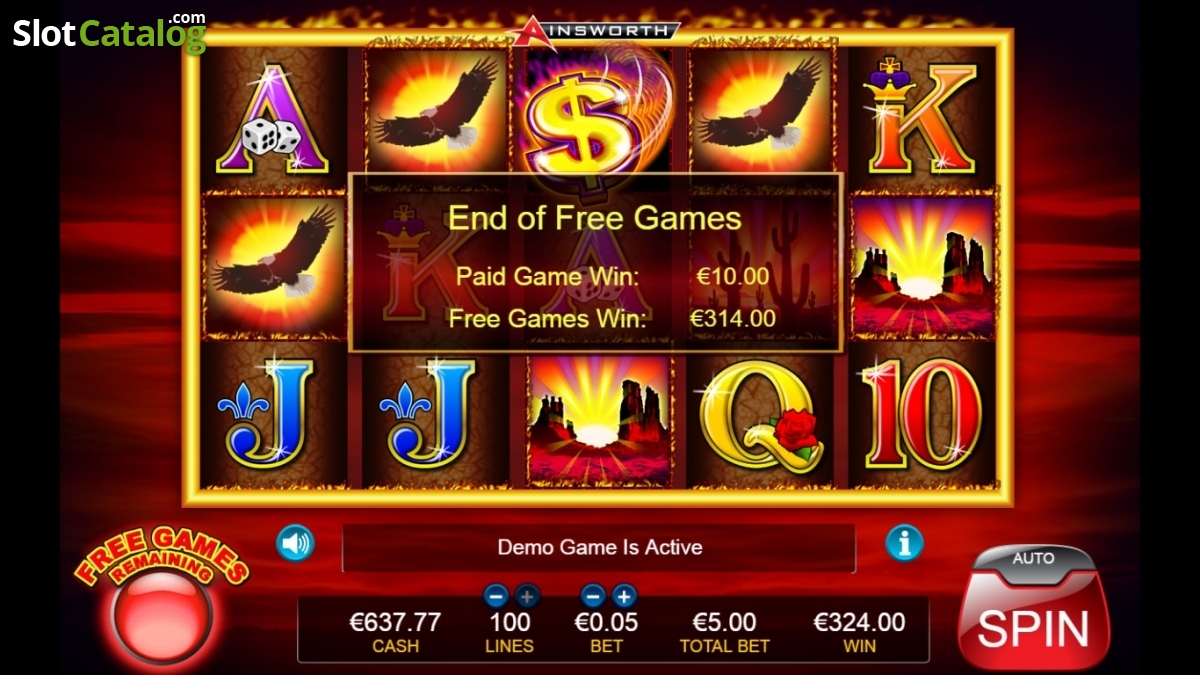Select the golden Q with rose symbol
1200x675 pixels.
pos(761,417)
